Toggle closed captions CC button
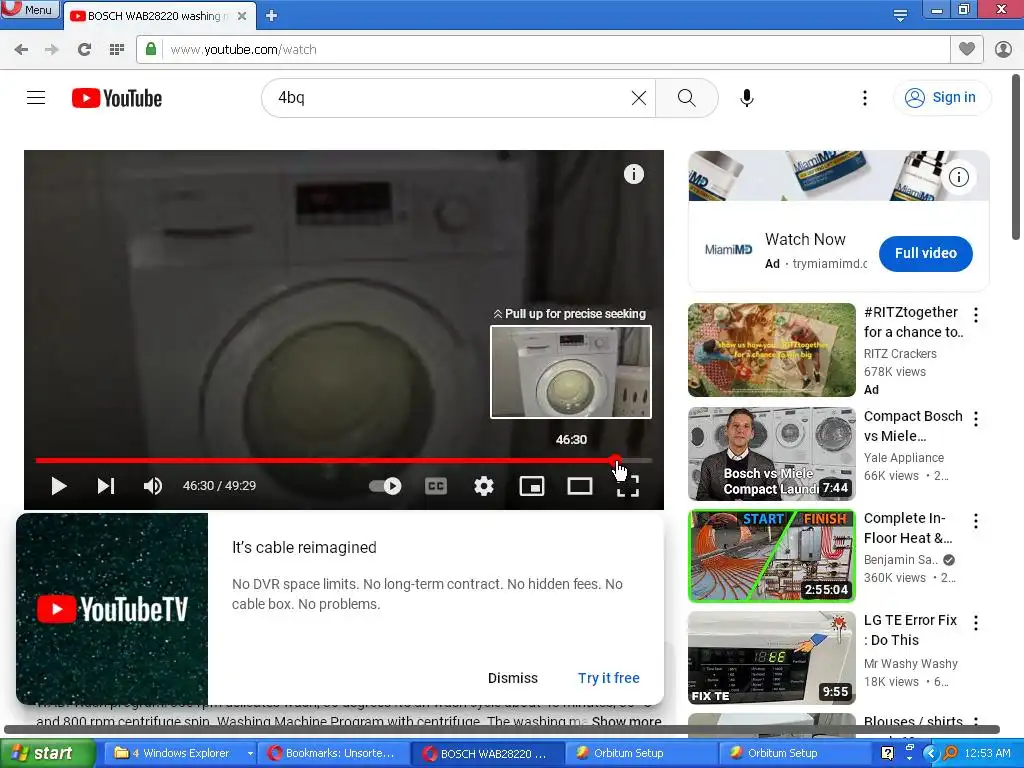Image resolution: width=1024 pixels, height=768 pixels. pos(436,486)
